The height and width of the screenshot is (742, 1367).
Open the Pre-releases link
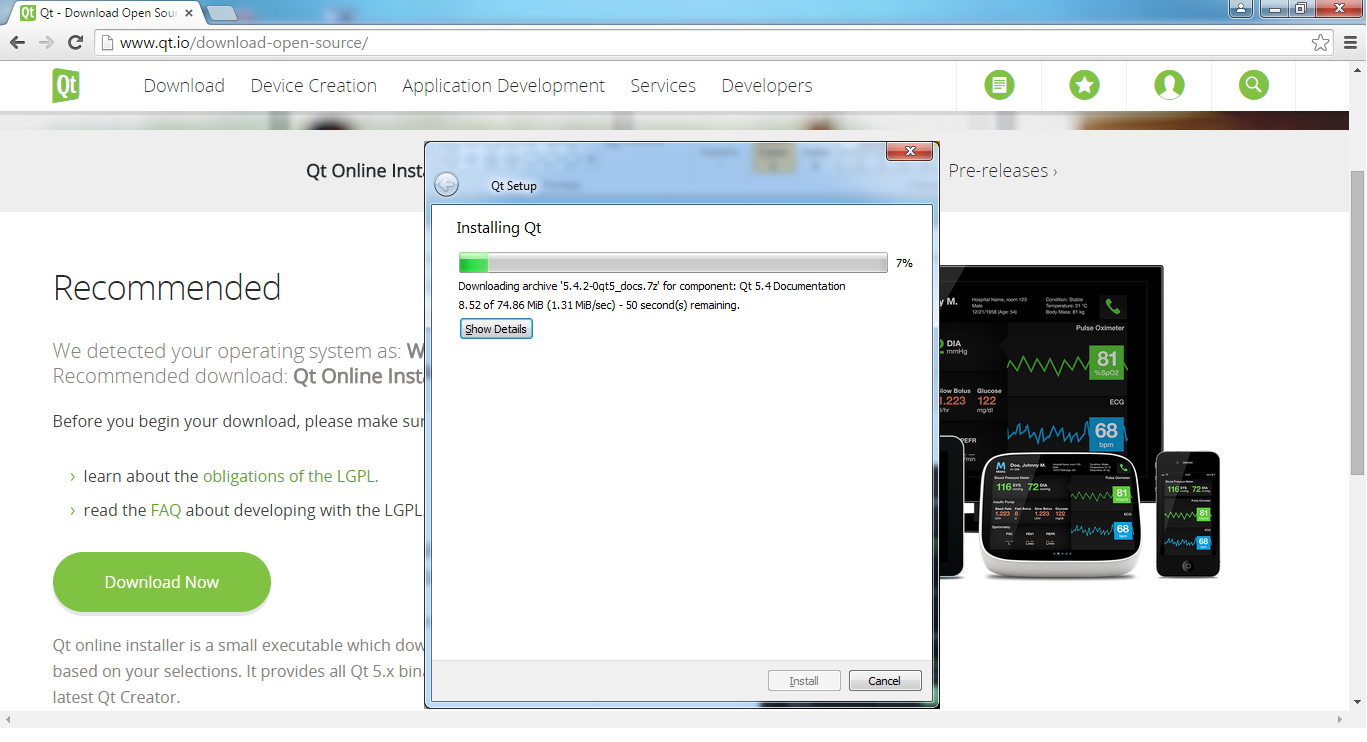click(x=1003, y=171)
